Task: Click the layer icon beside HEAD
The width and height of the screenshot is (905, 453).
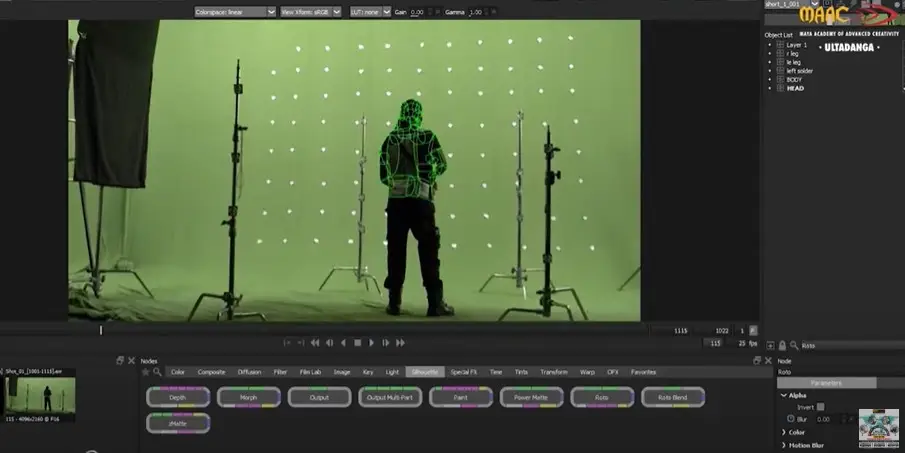Action: pyautogui.click(x=780, y=88)
